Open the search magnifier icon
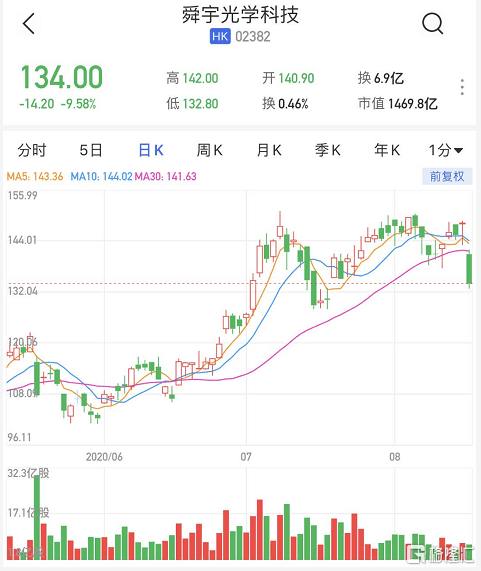The image size is (481, 571). [433, 24]
